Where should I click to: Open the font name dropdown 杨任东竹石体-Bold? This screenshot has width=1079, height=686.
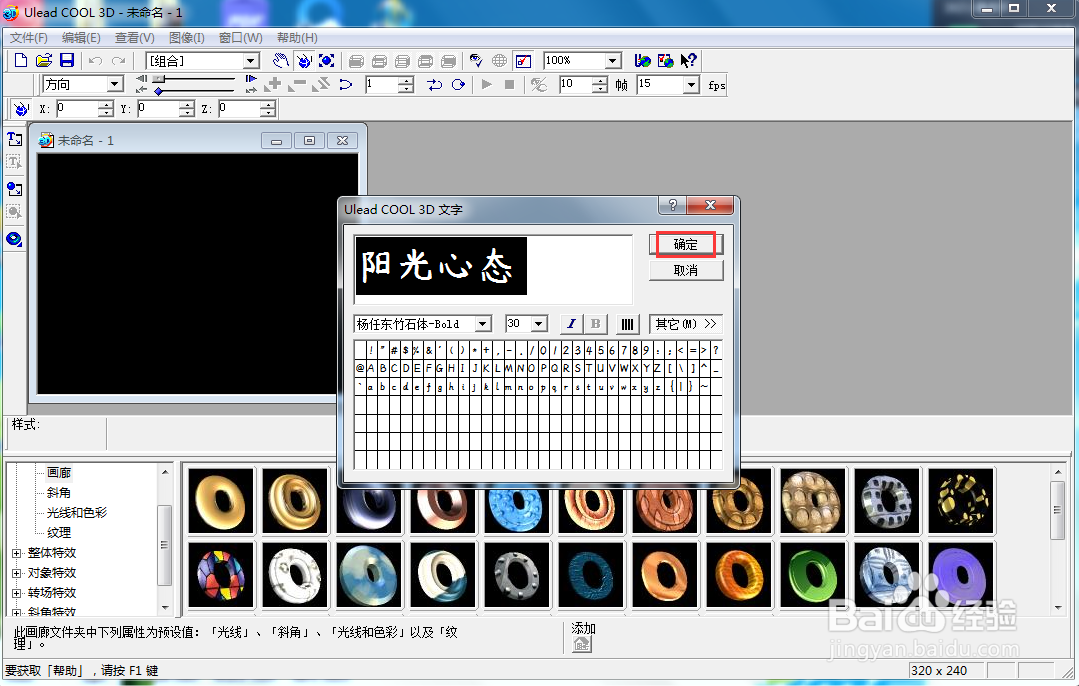pyautogui.click(x=483, y=324)
